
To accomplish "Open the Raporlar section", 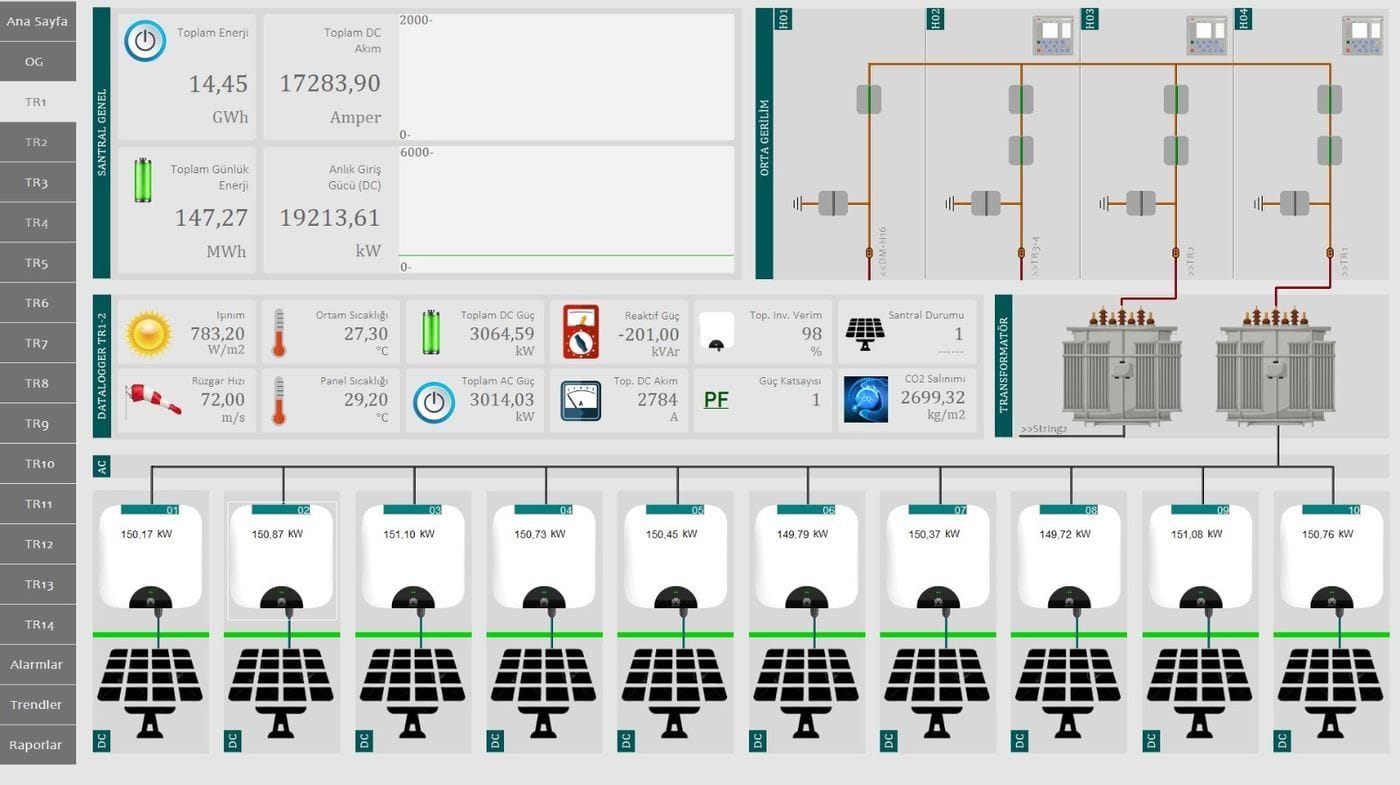I will [x=37, y=745].
